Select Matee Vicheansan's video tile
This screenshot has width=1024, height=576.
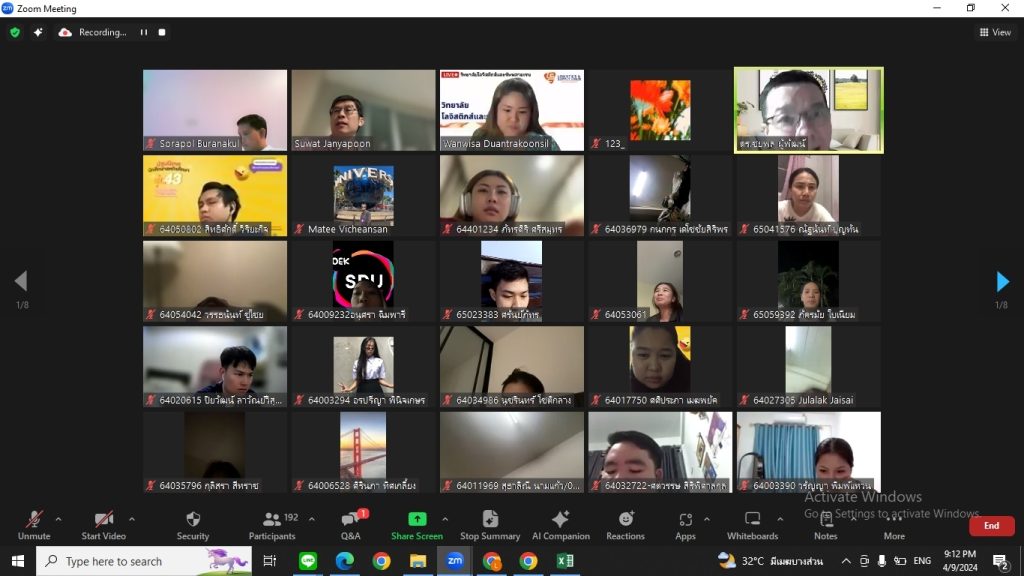(363, 196)
